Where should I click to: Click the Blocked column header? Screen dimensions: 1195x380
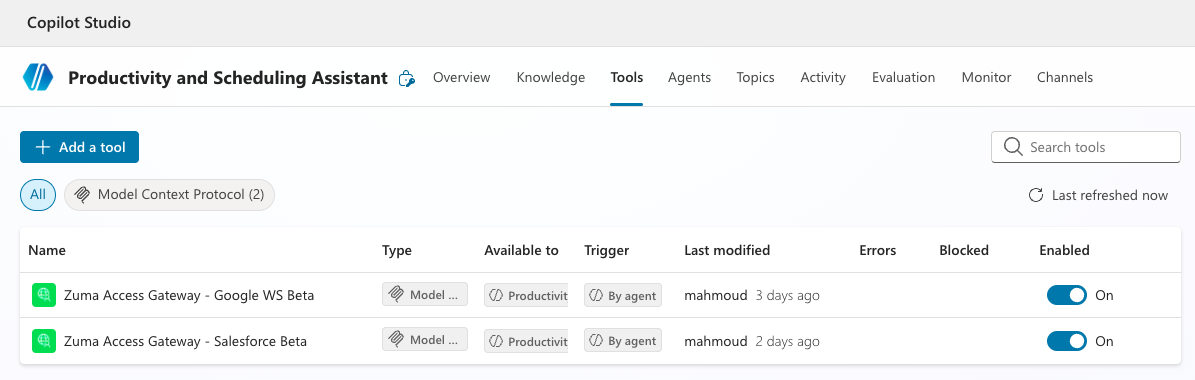tap(964, 250)
